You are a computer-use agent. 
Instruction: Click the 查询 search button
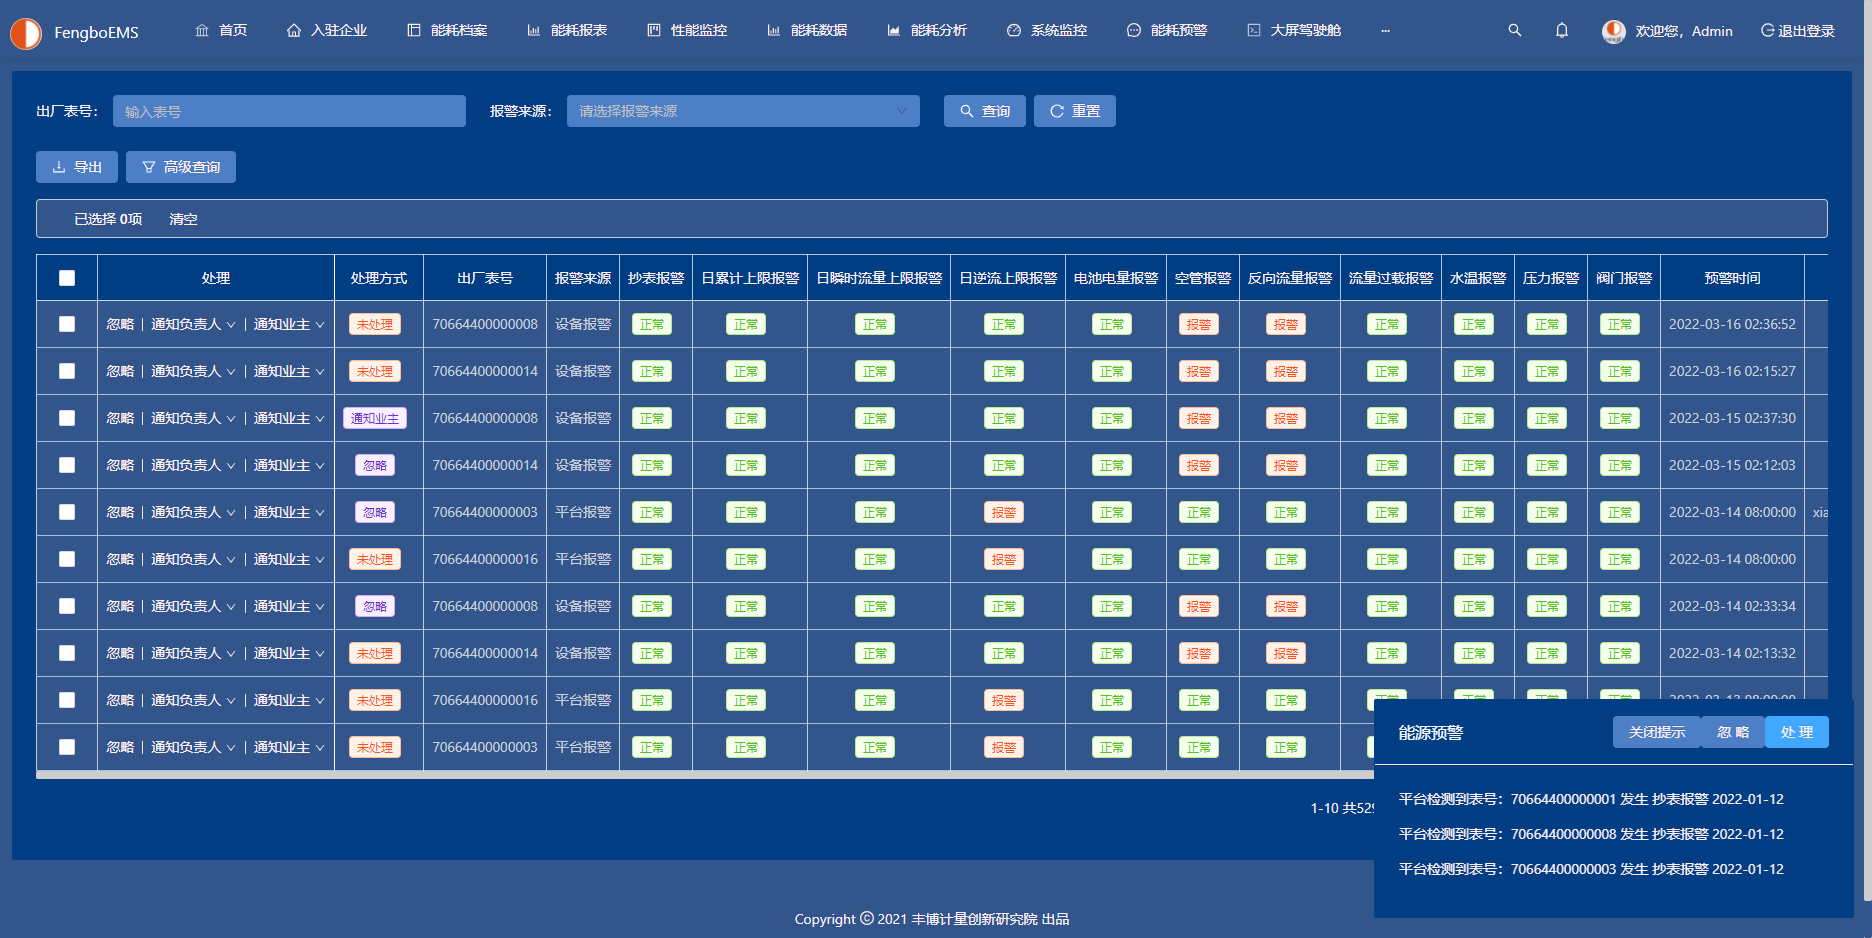tap(984, 111)
